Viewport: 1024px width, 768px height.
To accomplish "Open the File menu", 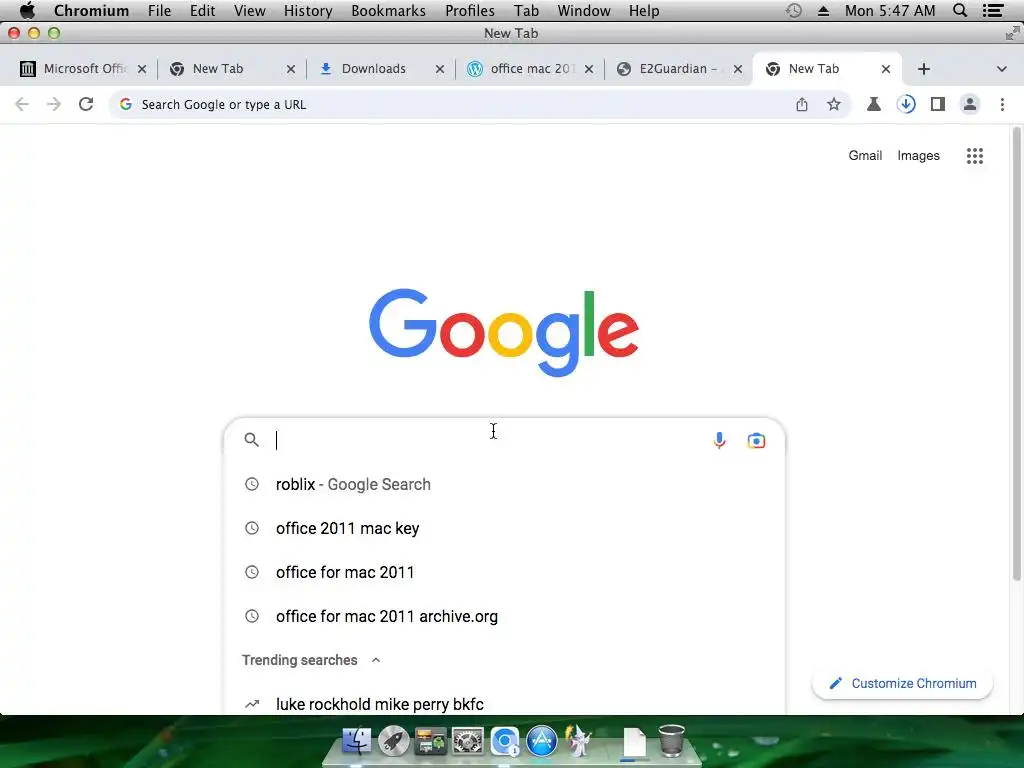I will pos(159,10).
